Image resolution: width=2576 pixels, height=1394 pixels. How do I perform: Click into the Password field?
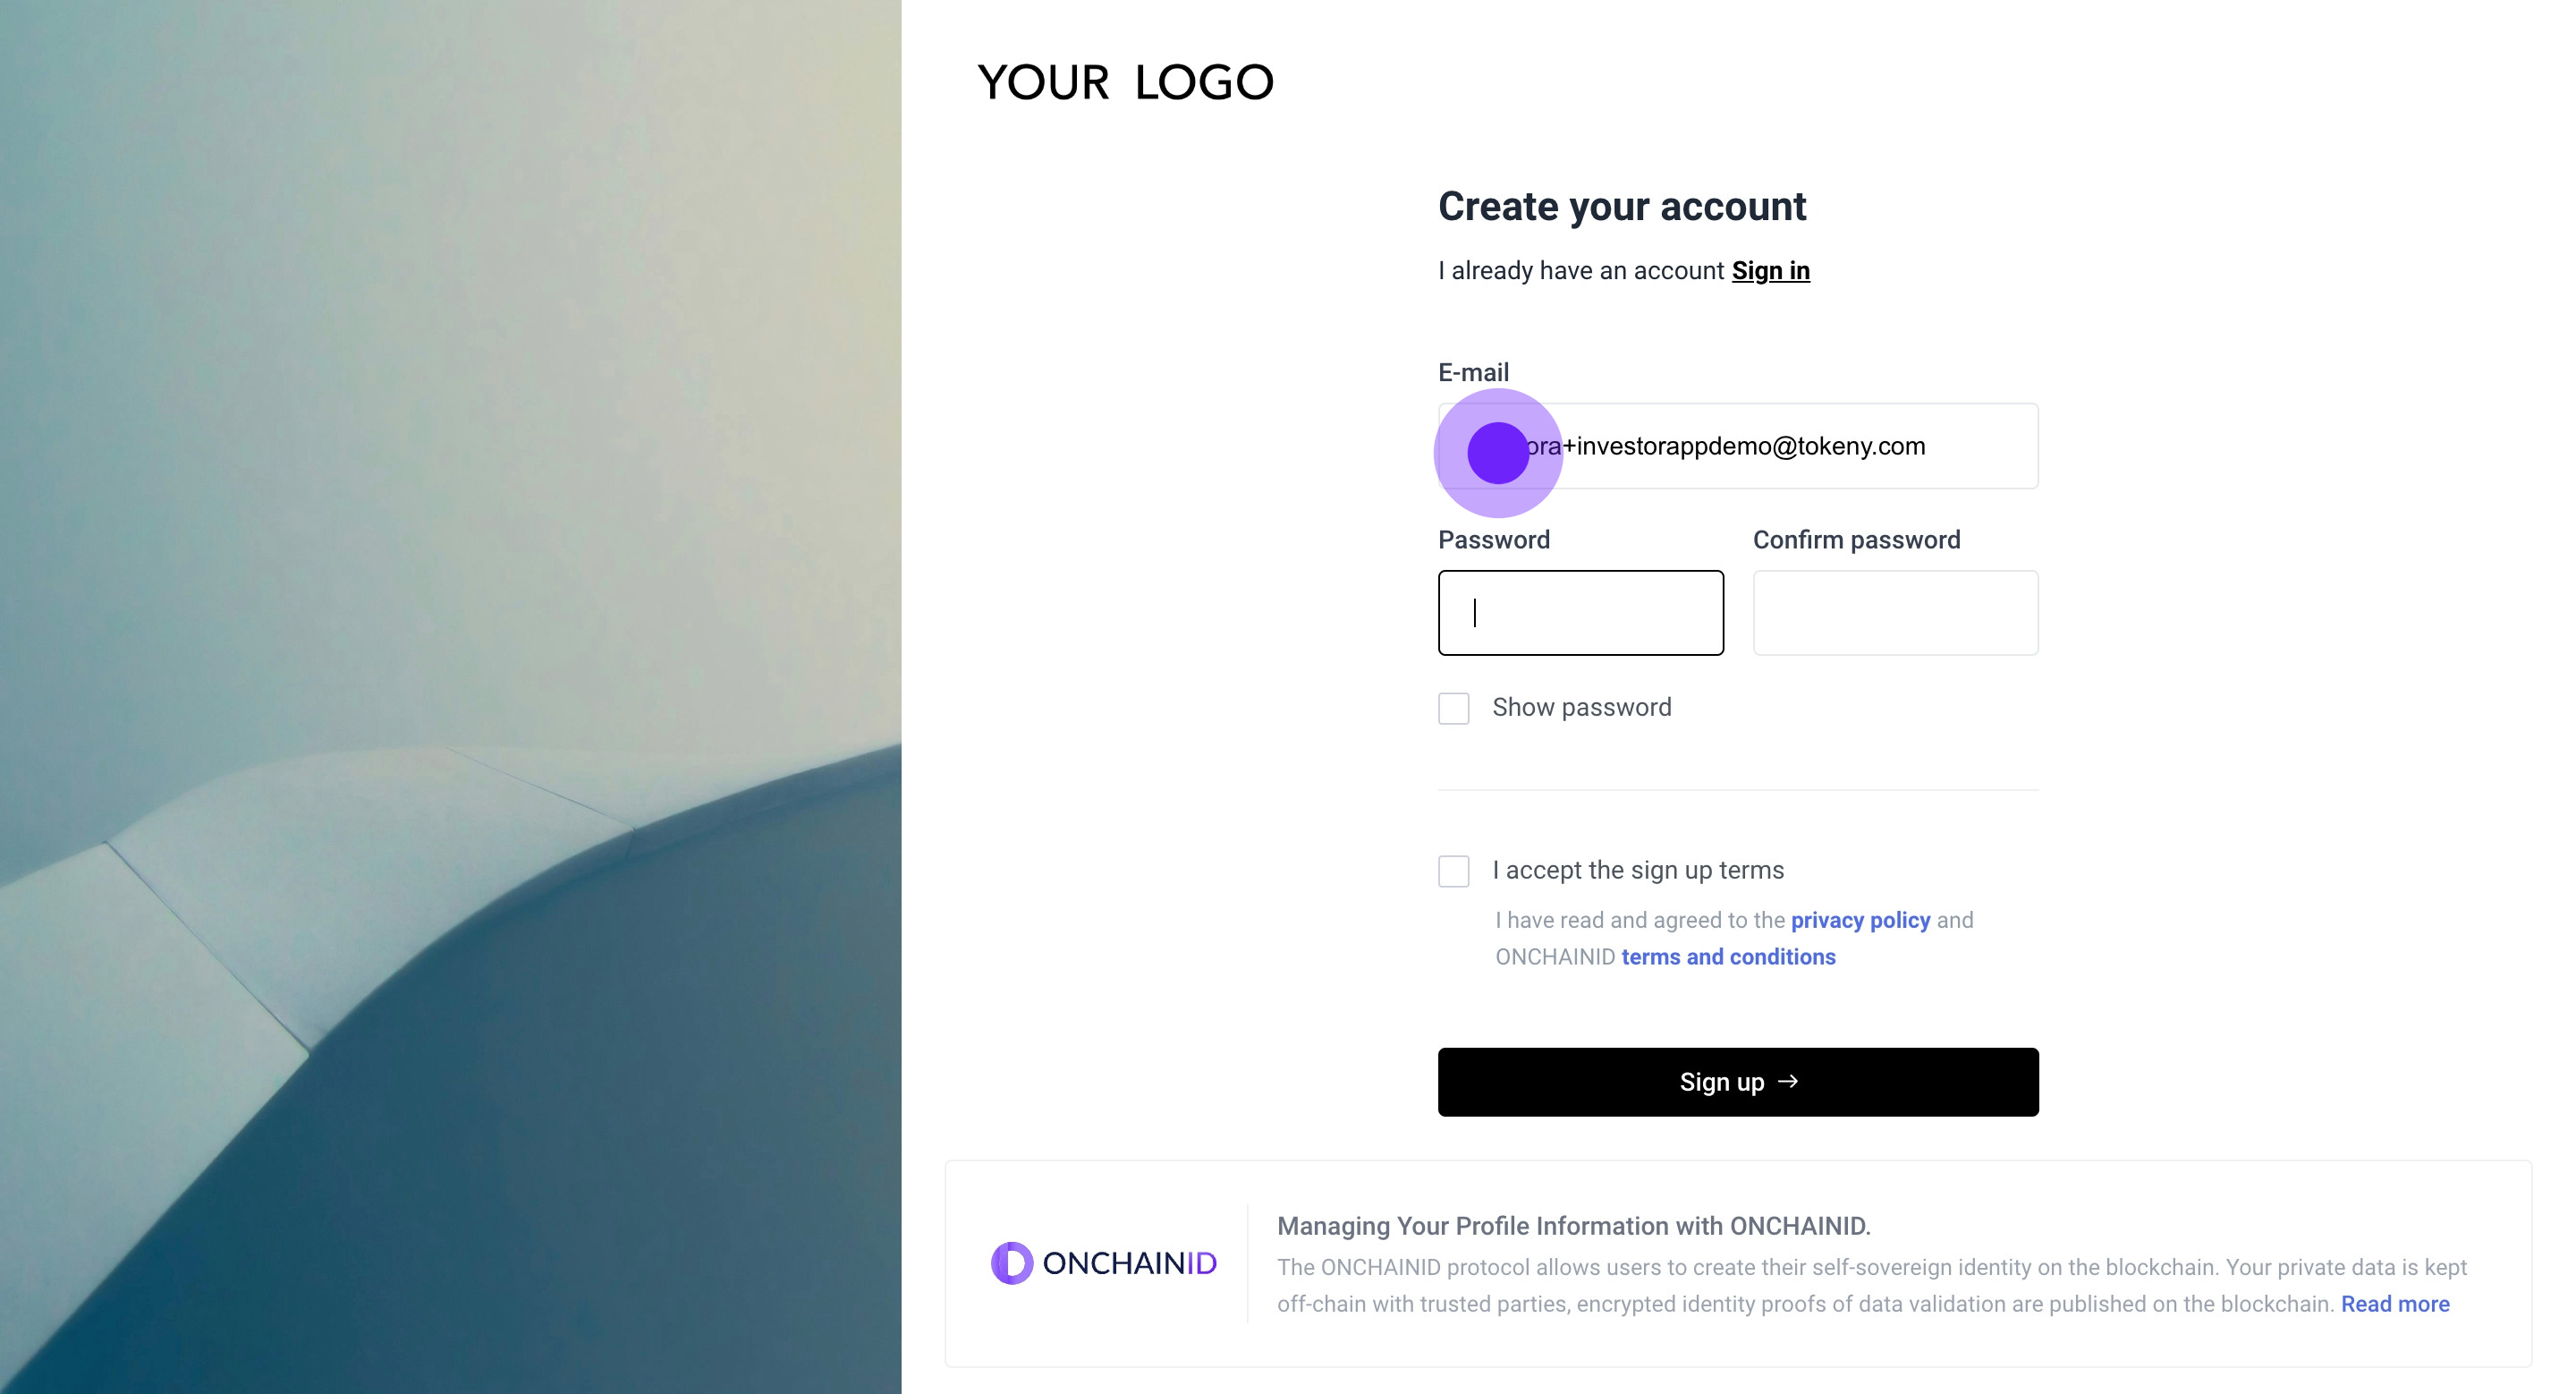[1580, 613]
